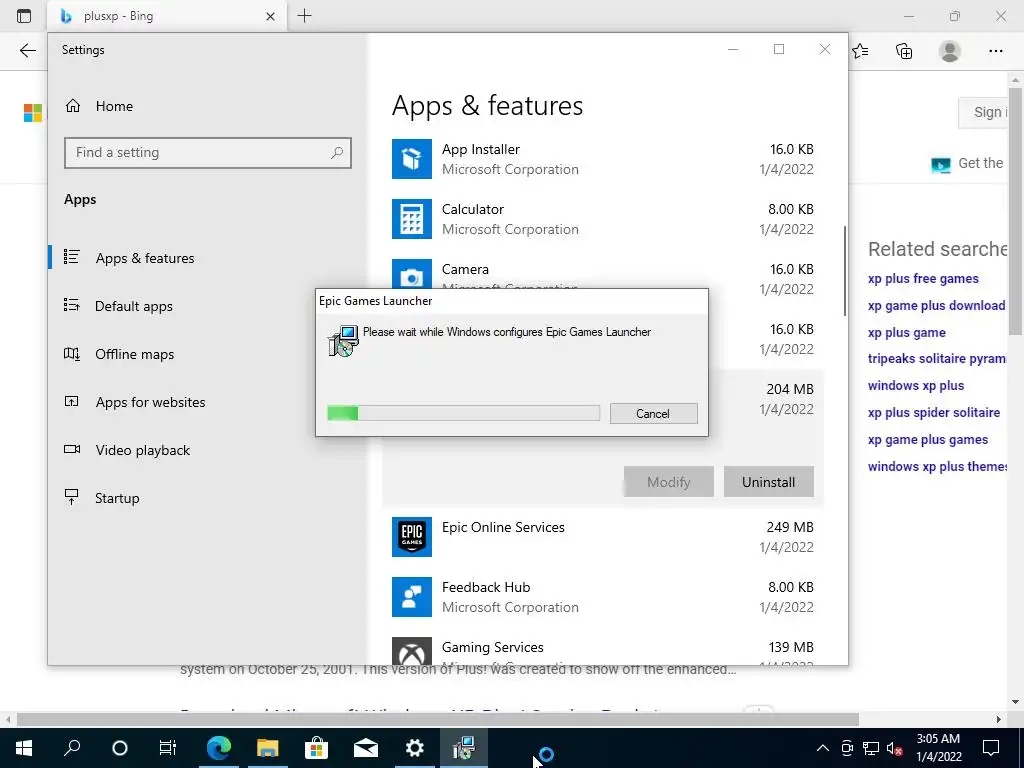
Task: Select the Epic Online Services icon
Action: (411, 537)
